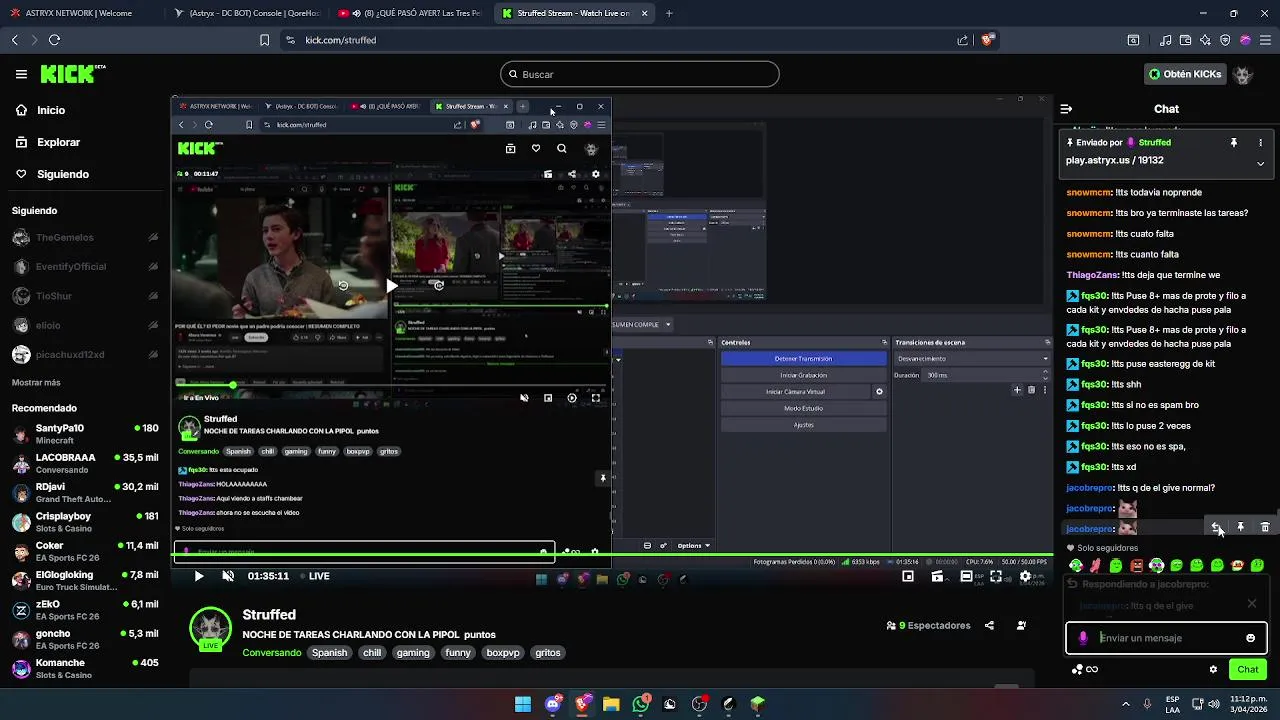
Task: Open Windows Start menu
Action: [x=523, y=704]
